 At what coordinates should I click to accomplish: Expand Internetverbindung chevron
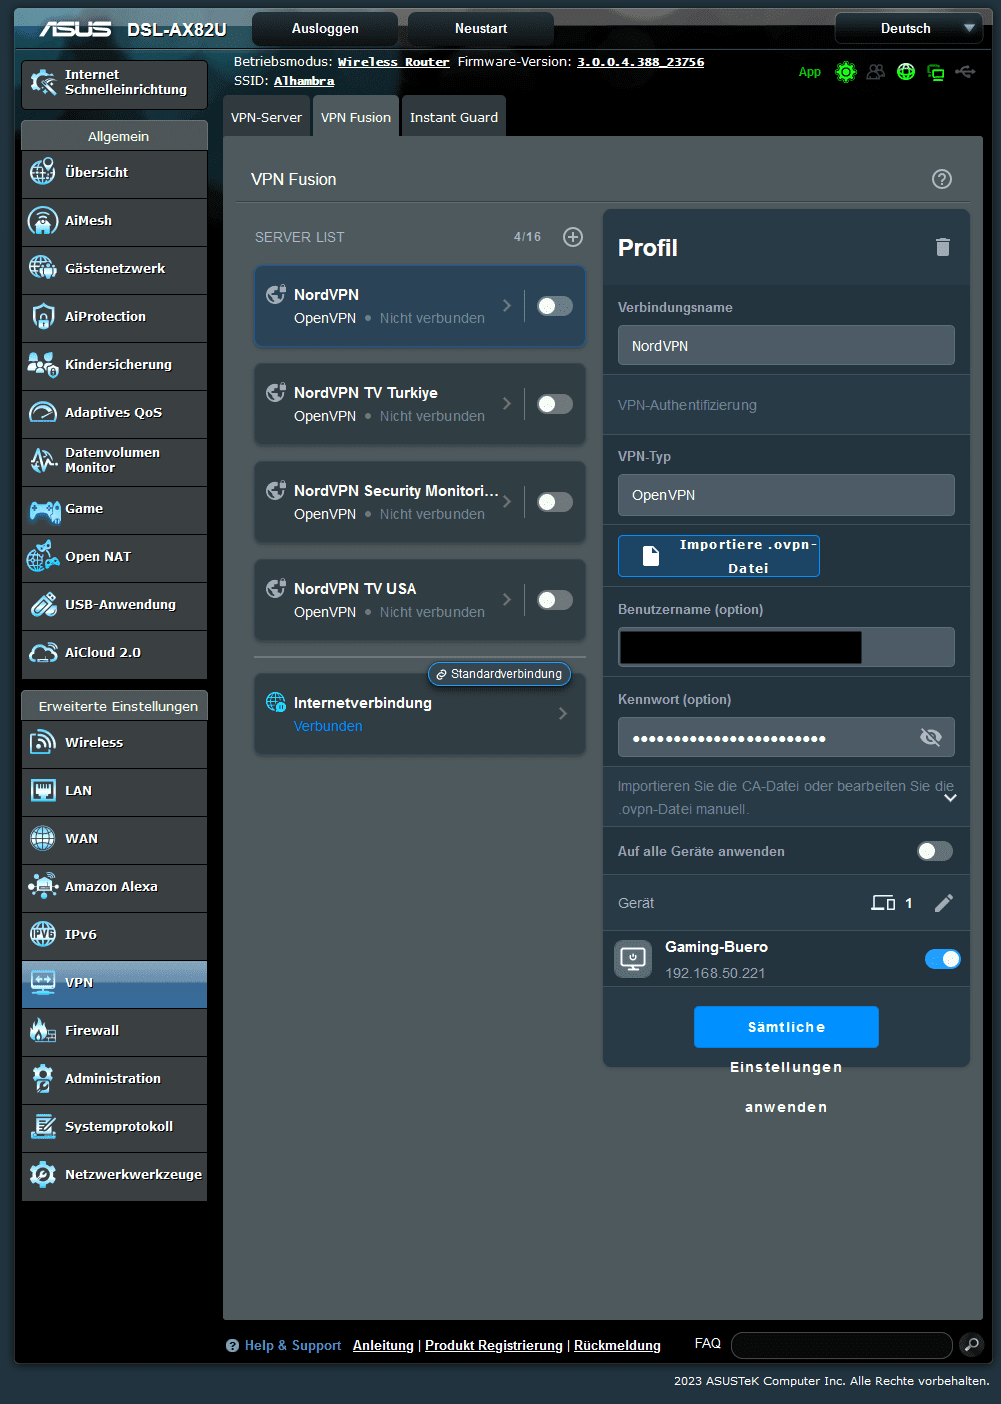(563, 713)
